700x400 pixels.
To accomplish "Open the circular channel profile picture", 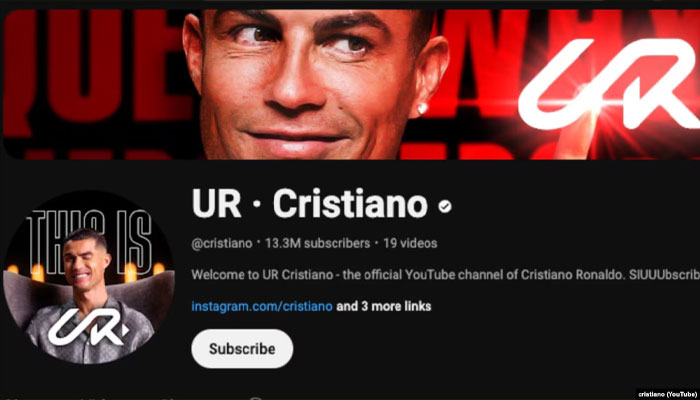I will 88,277.
